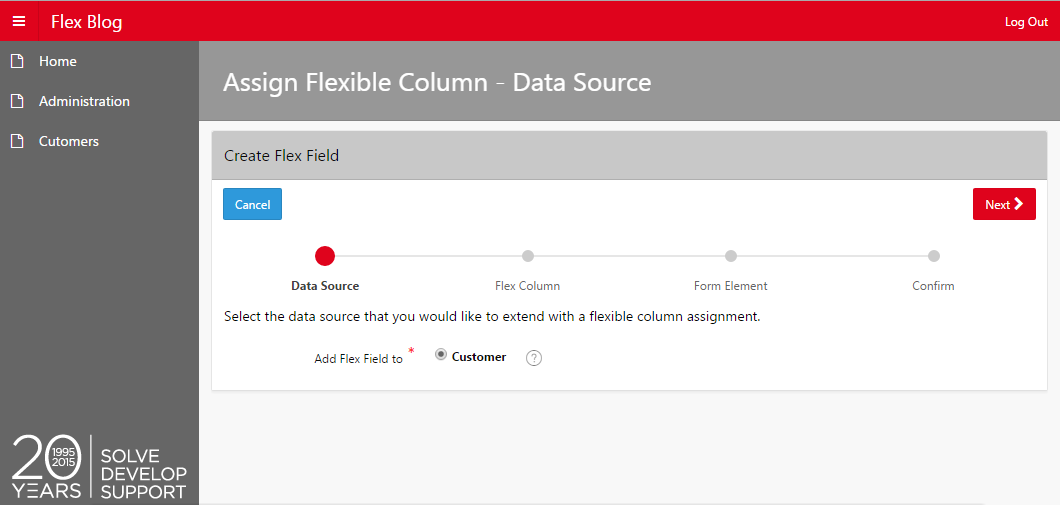The width and height of the screenshot is (1060, 505).
Task: Click the Cutomers page icon
Action: 17,141
